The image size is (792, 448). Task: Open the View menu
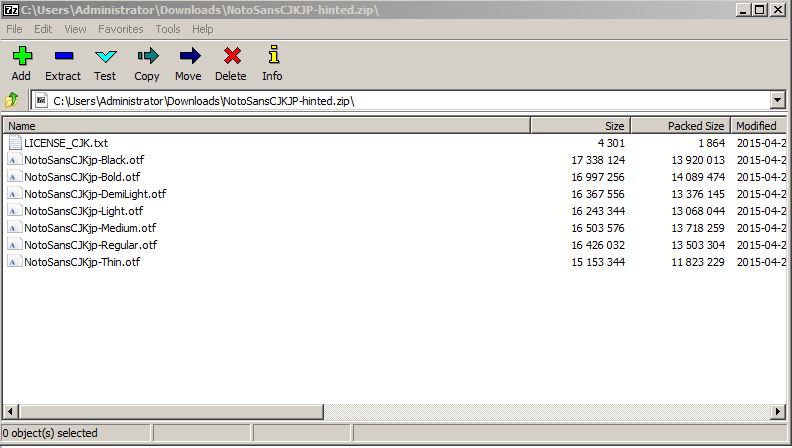click(x=75, y=29)
